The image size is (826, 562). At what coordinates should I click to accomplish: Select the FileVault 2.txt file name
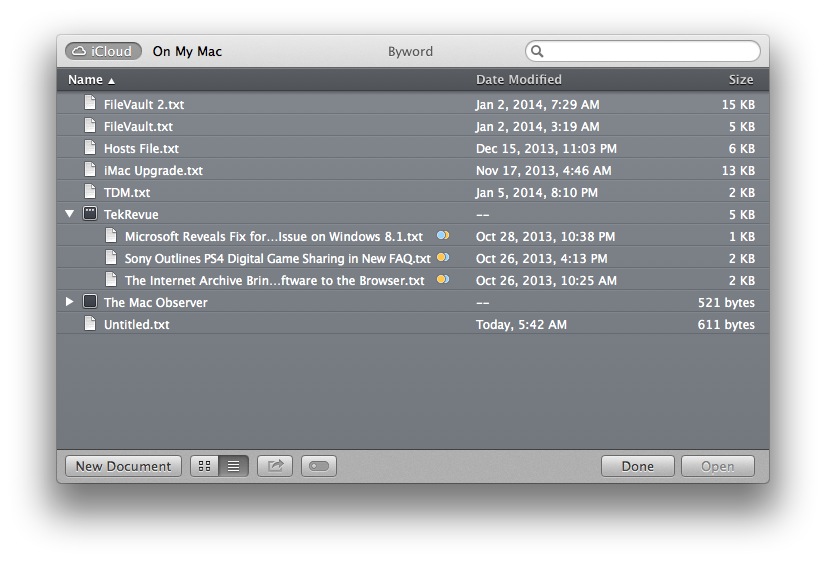click(x=144, y=104)
